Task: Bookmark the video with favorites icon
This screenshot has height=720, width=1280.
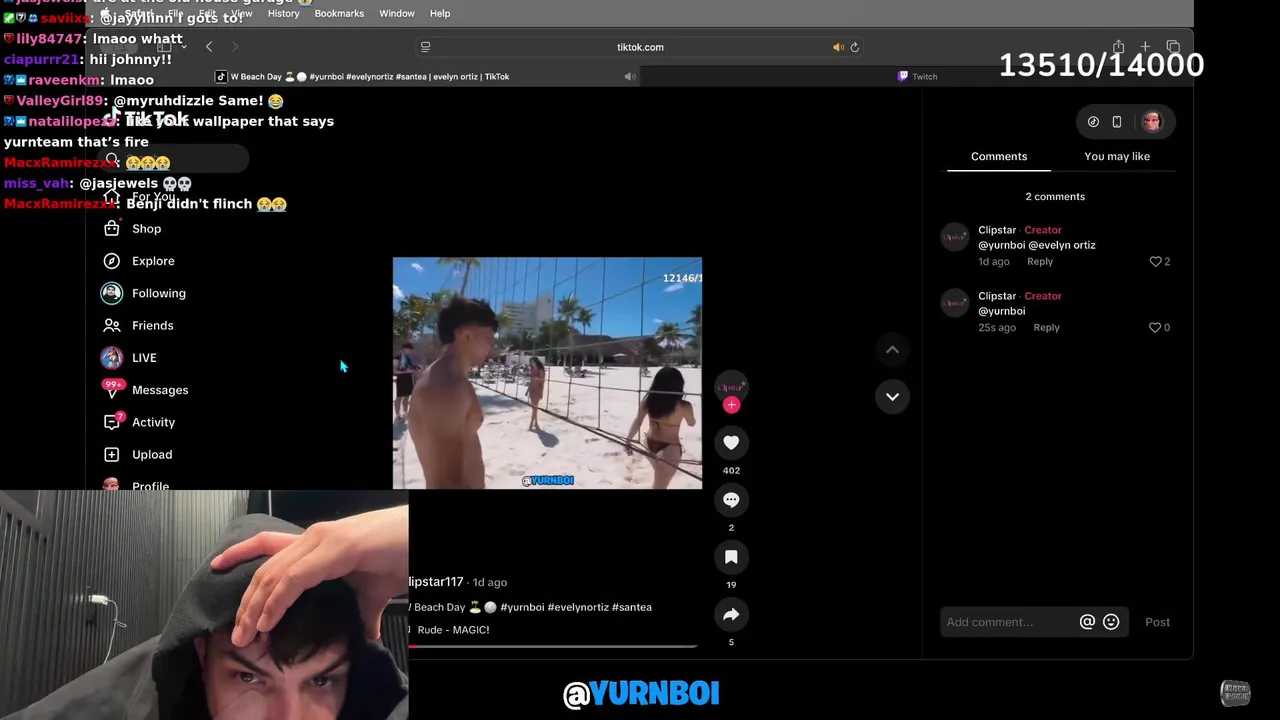Action: [x=731, y=556]
